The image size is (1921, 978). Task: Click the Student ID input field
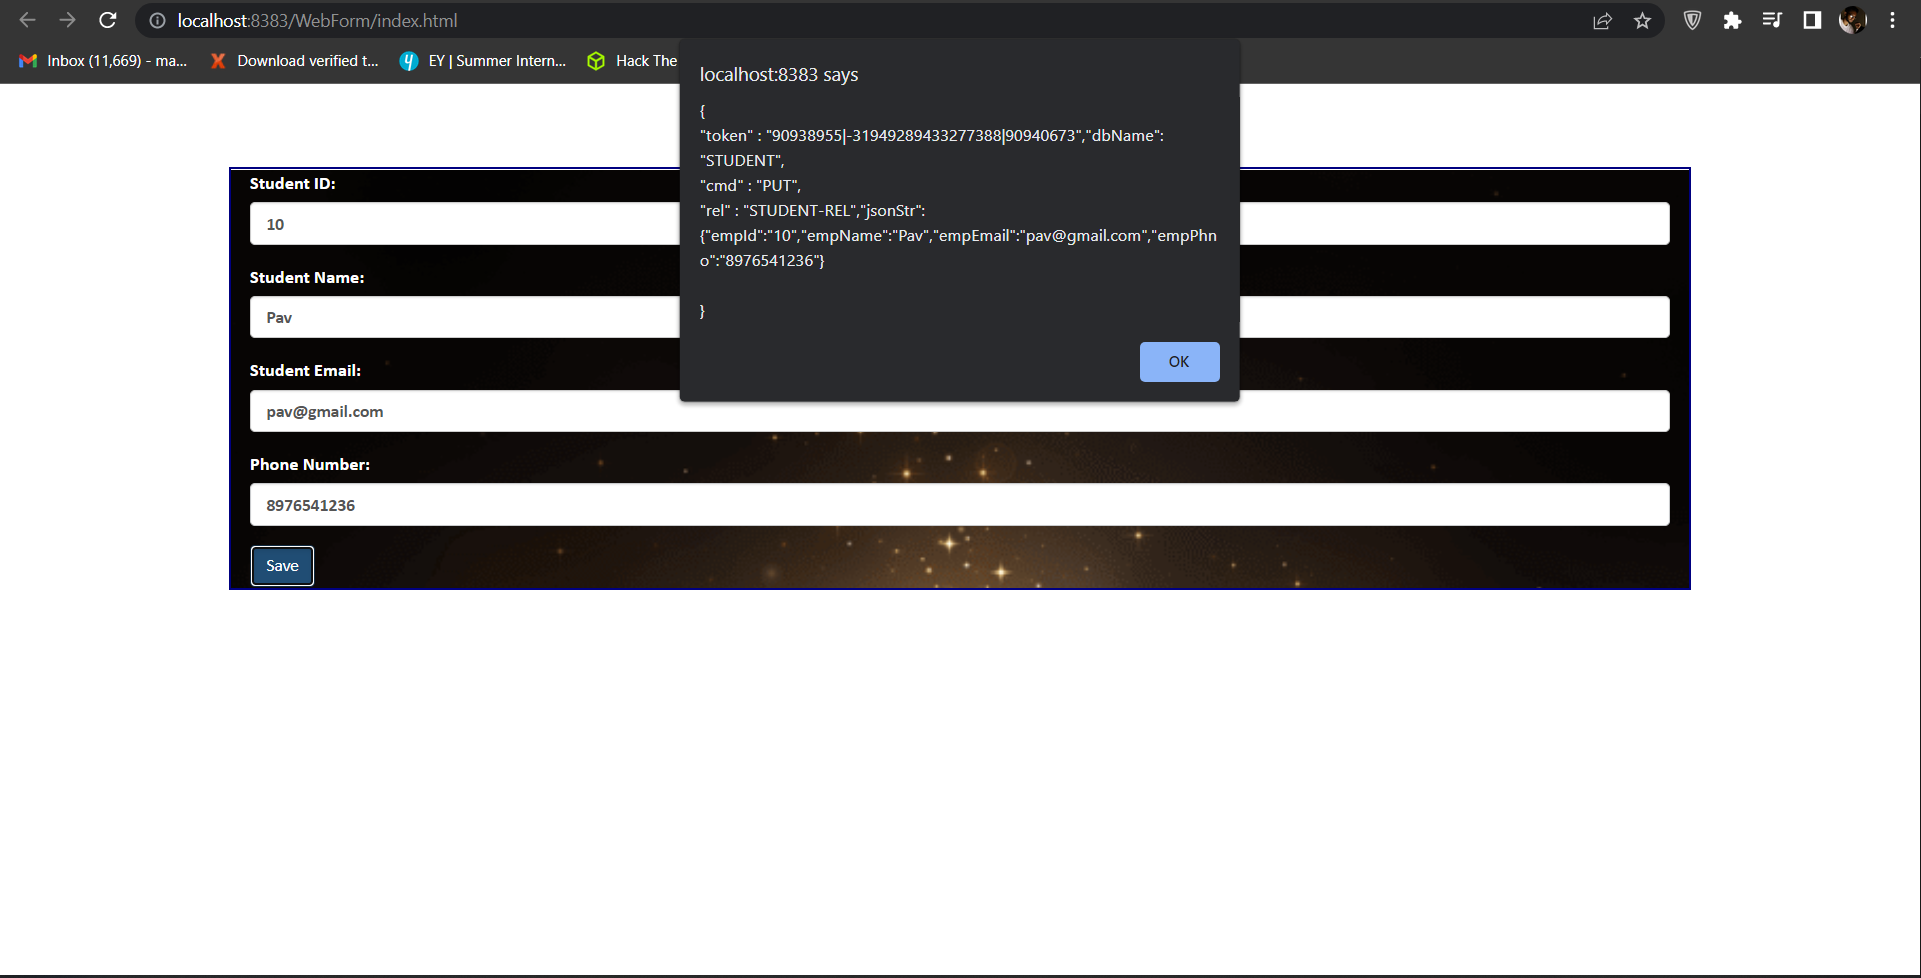coord(959,224)
